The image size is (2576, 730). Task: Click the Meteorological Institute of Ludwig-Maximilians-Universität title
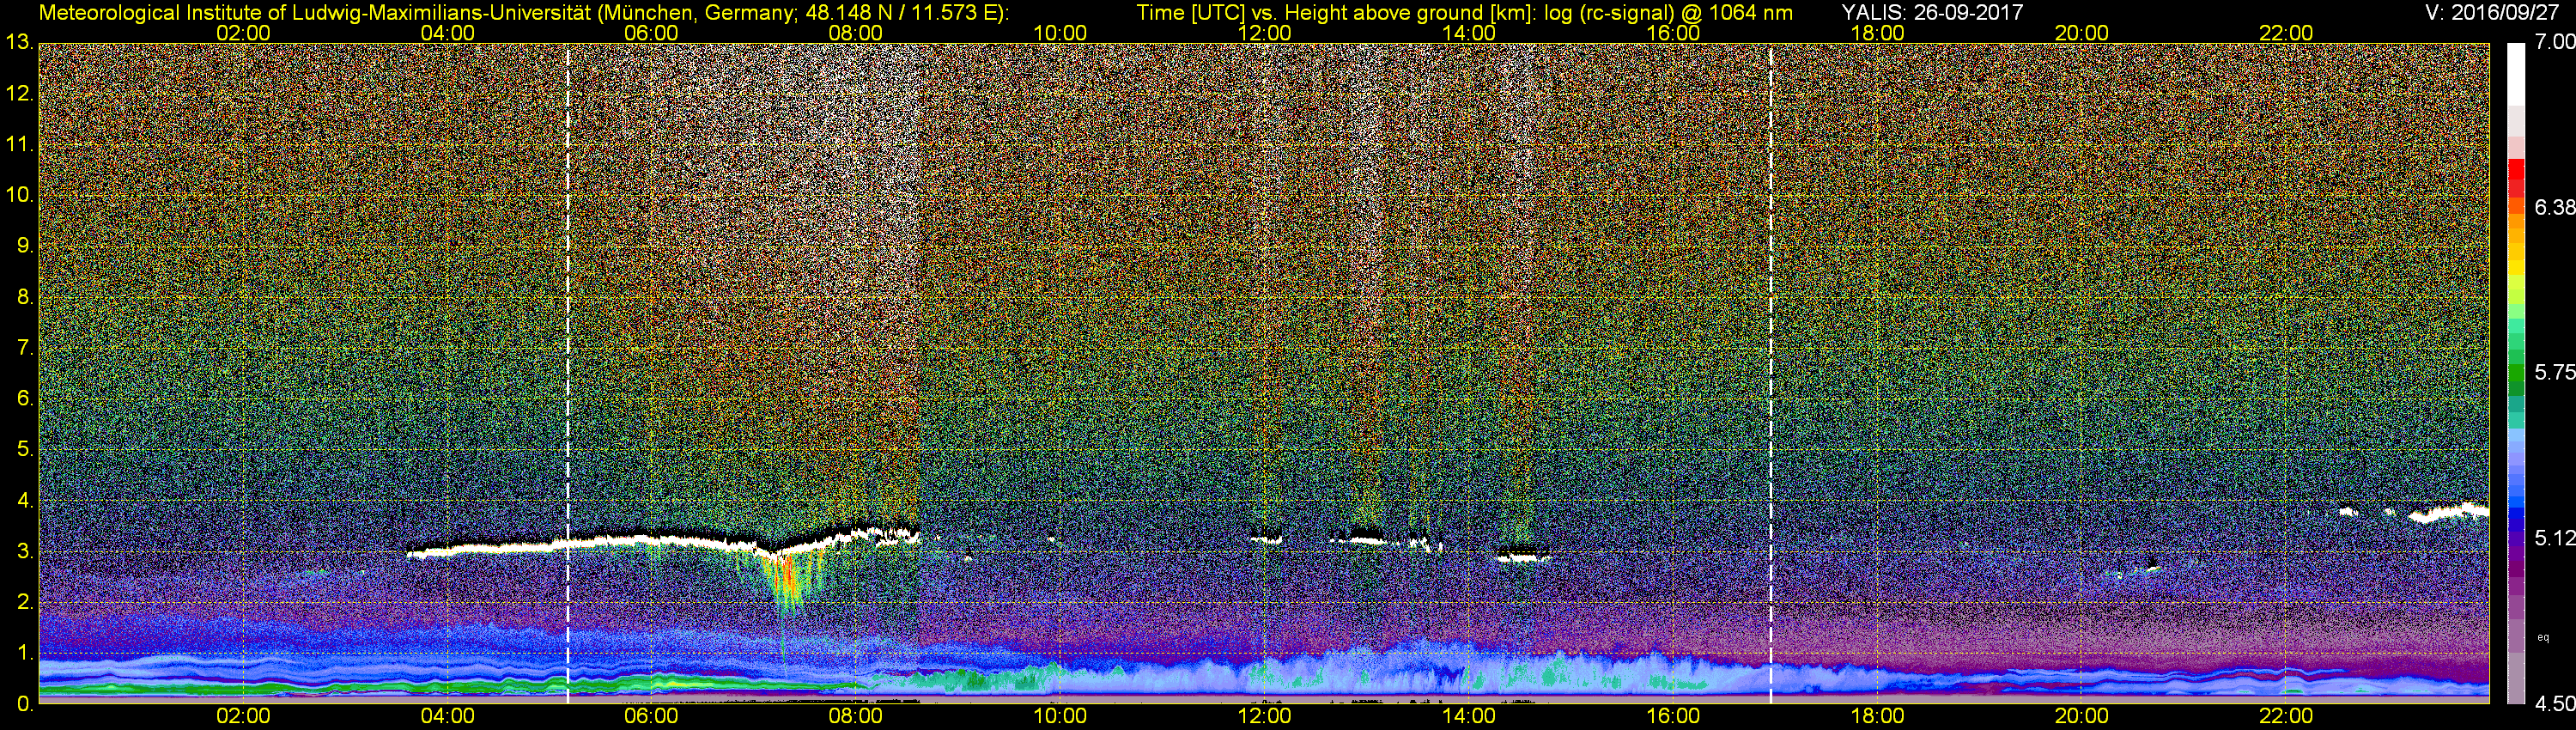[x=523, y=13]
